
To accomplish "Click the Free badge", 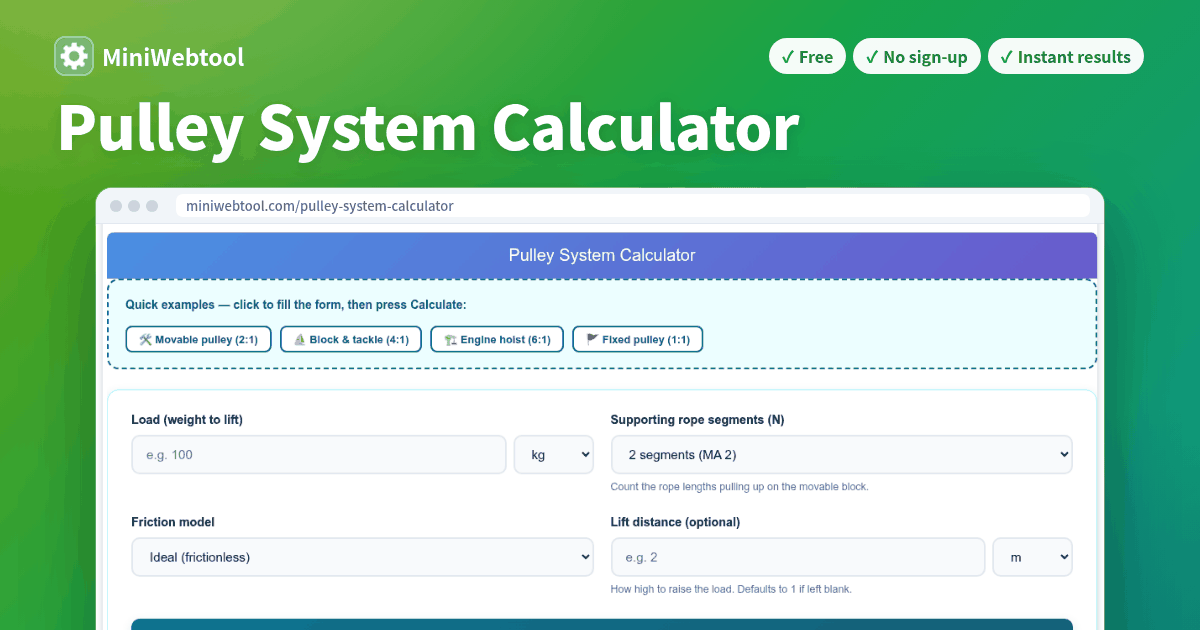I will click(x=807, y=57).
